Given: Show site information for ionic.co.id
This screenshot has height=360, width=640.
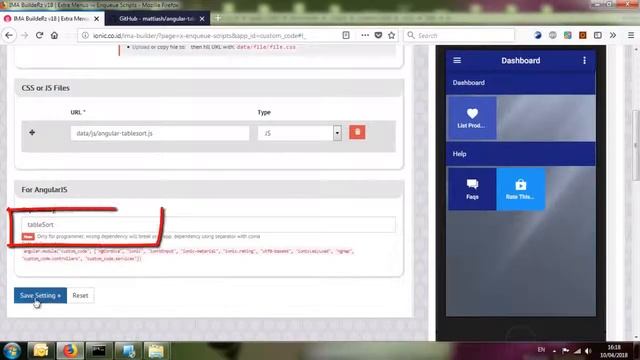Looking at the screenshot, I should (85, 36).
